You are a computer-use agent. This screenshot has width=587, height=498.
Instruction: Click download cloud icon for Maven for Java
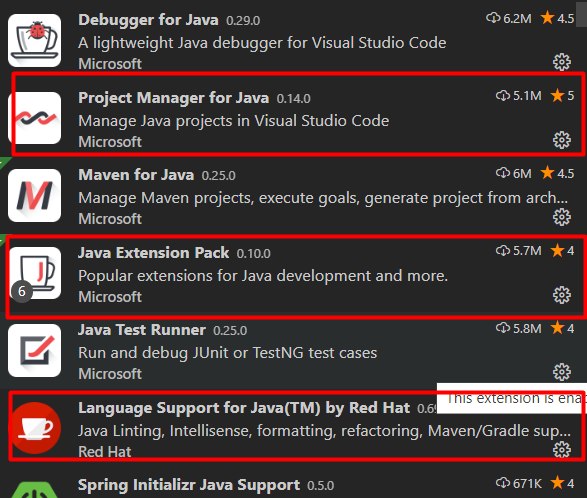(x=503, y=173)
